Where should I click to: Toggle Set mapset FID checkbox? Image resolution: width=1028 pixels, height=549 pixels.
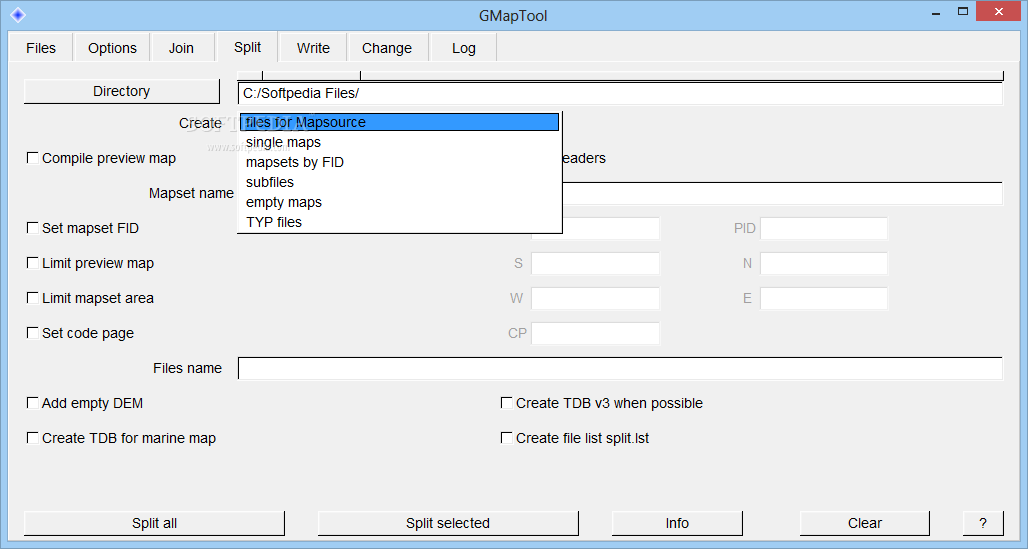tap(32, 228)
